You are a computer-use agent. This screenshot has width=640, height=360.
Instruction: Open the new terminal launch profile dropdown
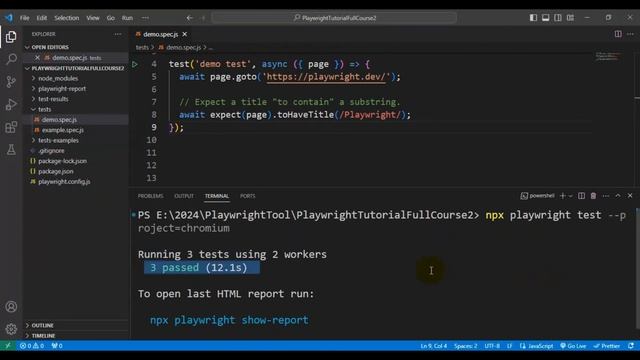click(571, 196)
